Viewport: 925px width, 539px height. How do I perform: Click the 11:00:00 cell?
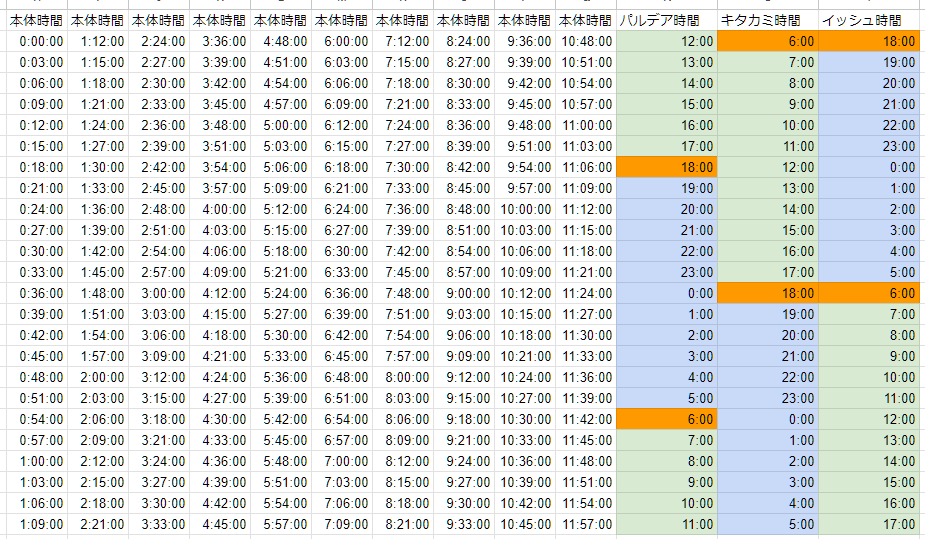(586, 126)
